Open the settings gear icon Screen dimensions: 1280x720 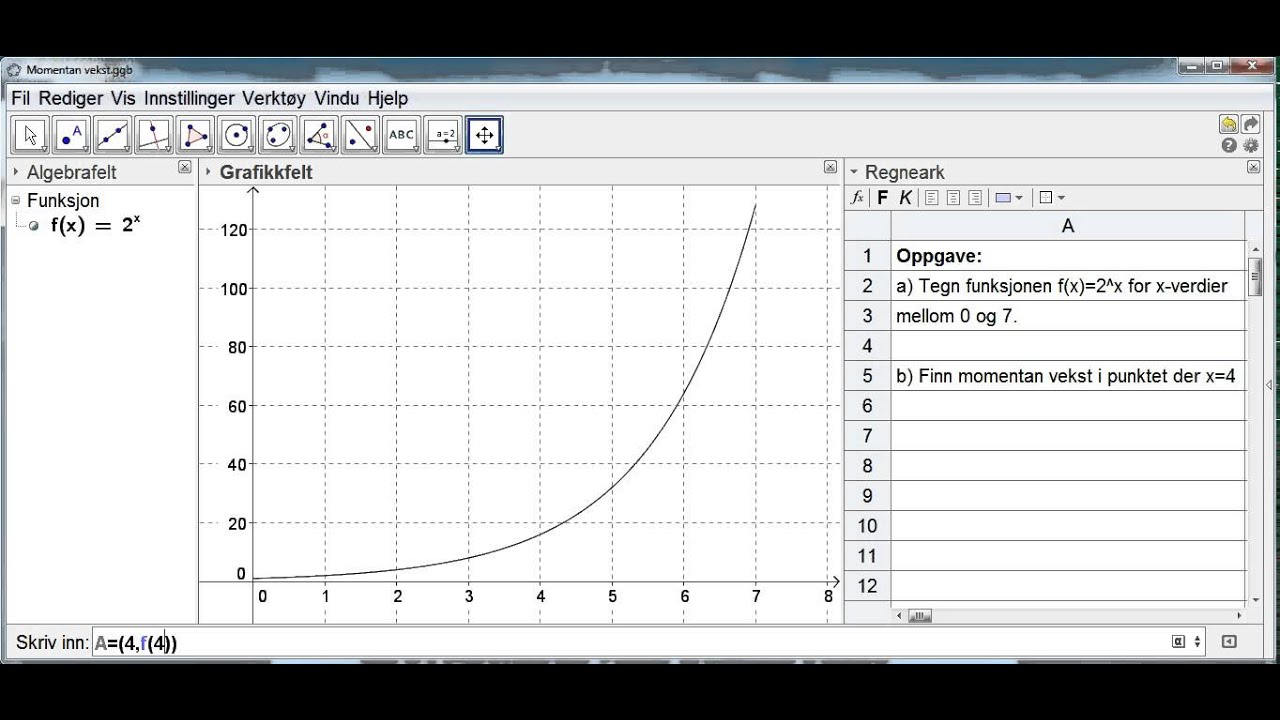pos(1250,146)
